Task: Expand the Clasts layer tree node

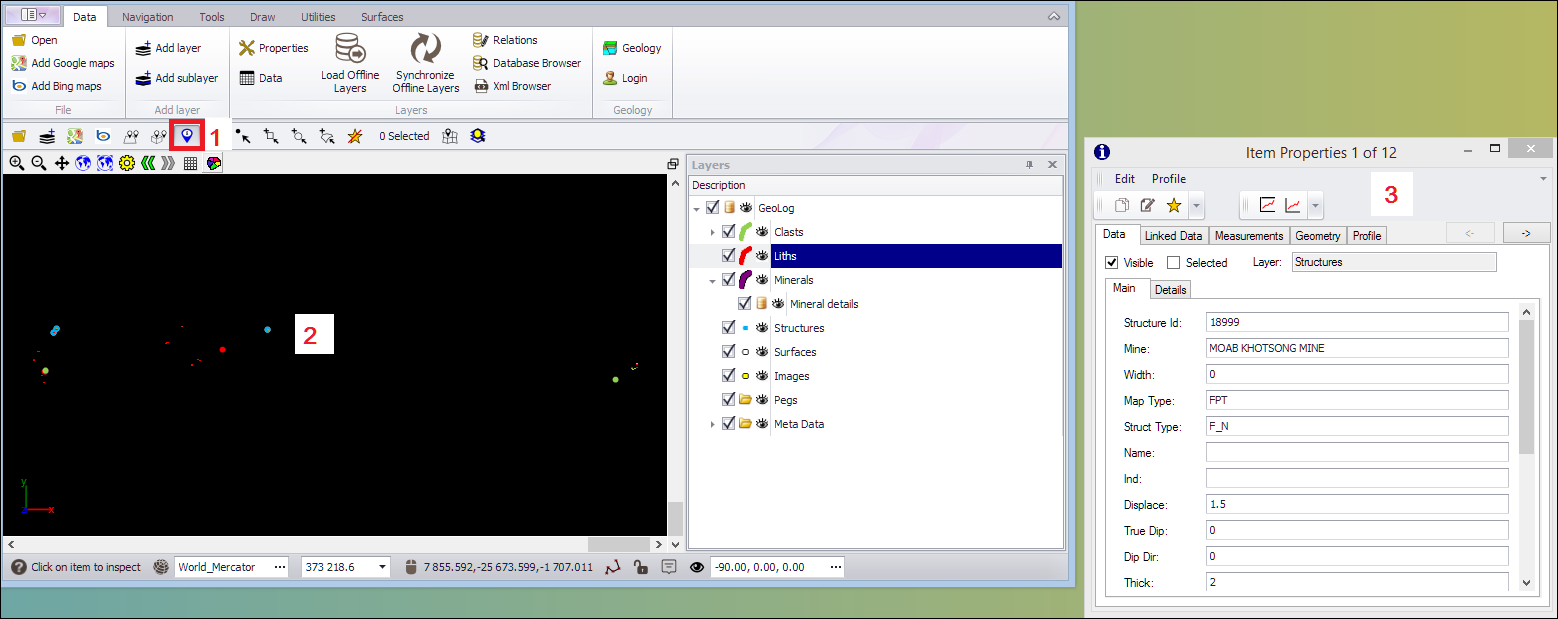Action: (712, 232)
